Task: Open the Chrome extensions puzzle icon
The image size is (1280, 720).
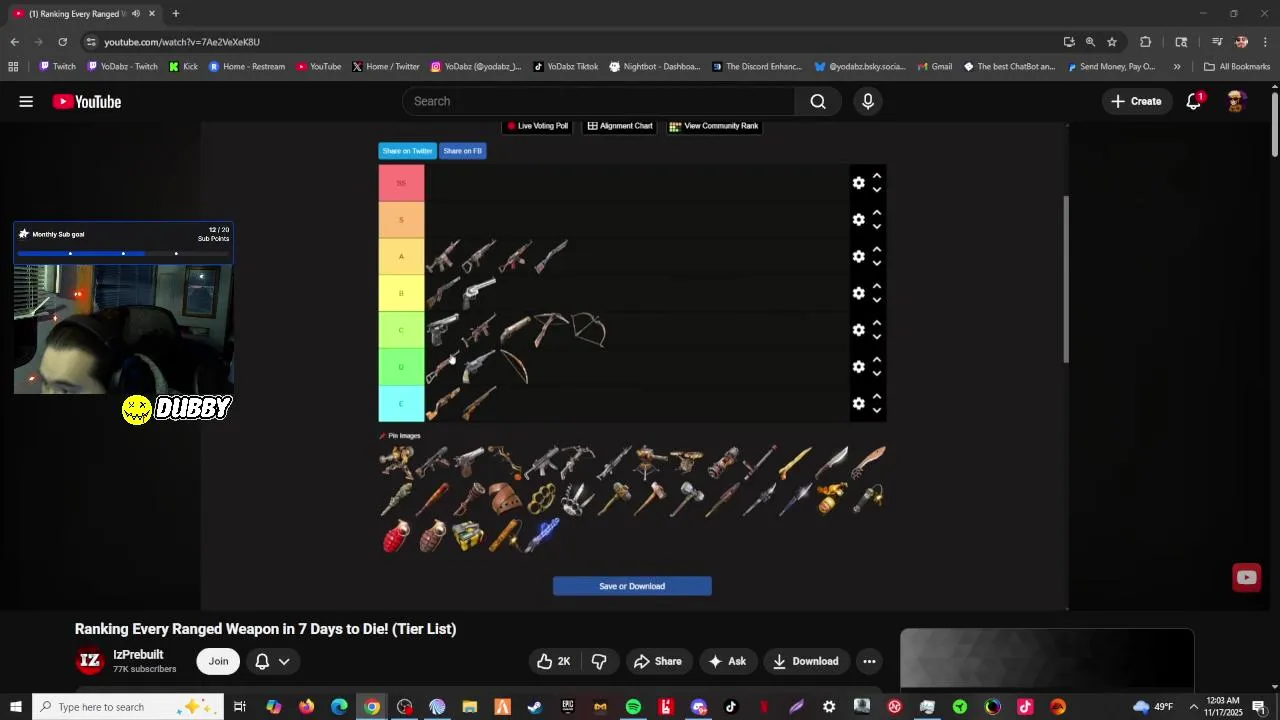Action: tap(1146, 42)
